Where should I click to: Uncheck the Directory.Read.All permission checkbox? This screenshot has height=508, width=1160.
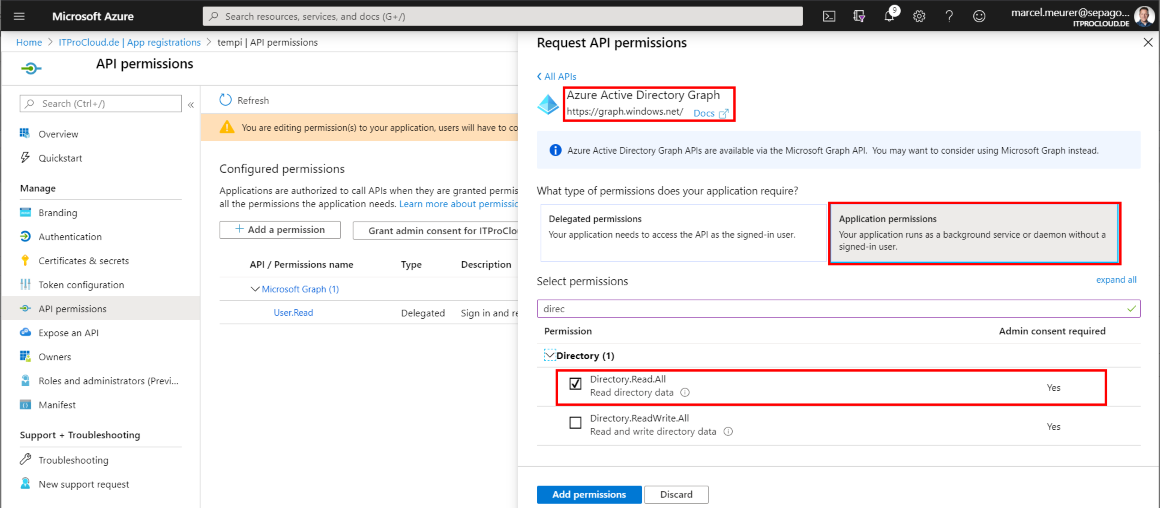(x=575, y=385)
